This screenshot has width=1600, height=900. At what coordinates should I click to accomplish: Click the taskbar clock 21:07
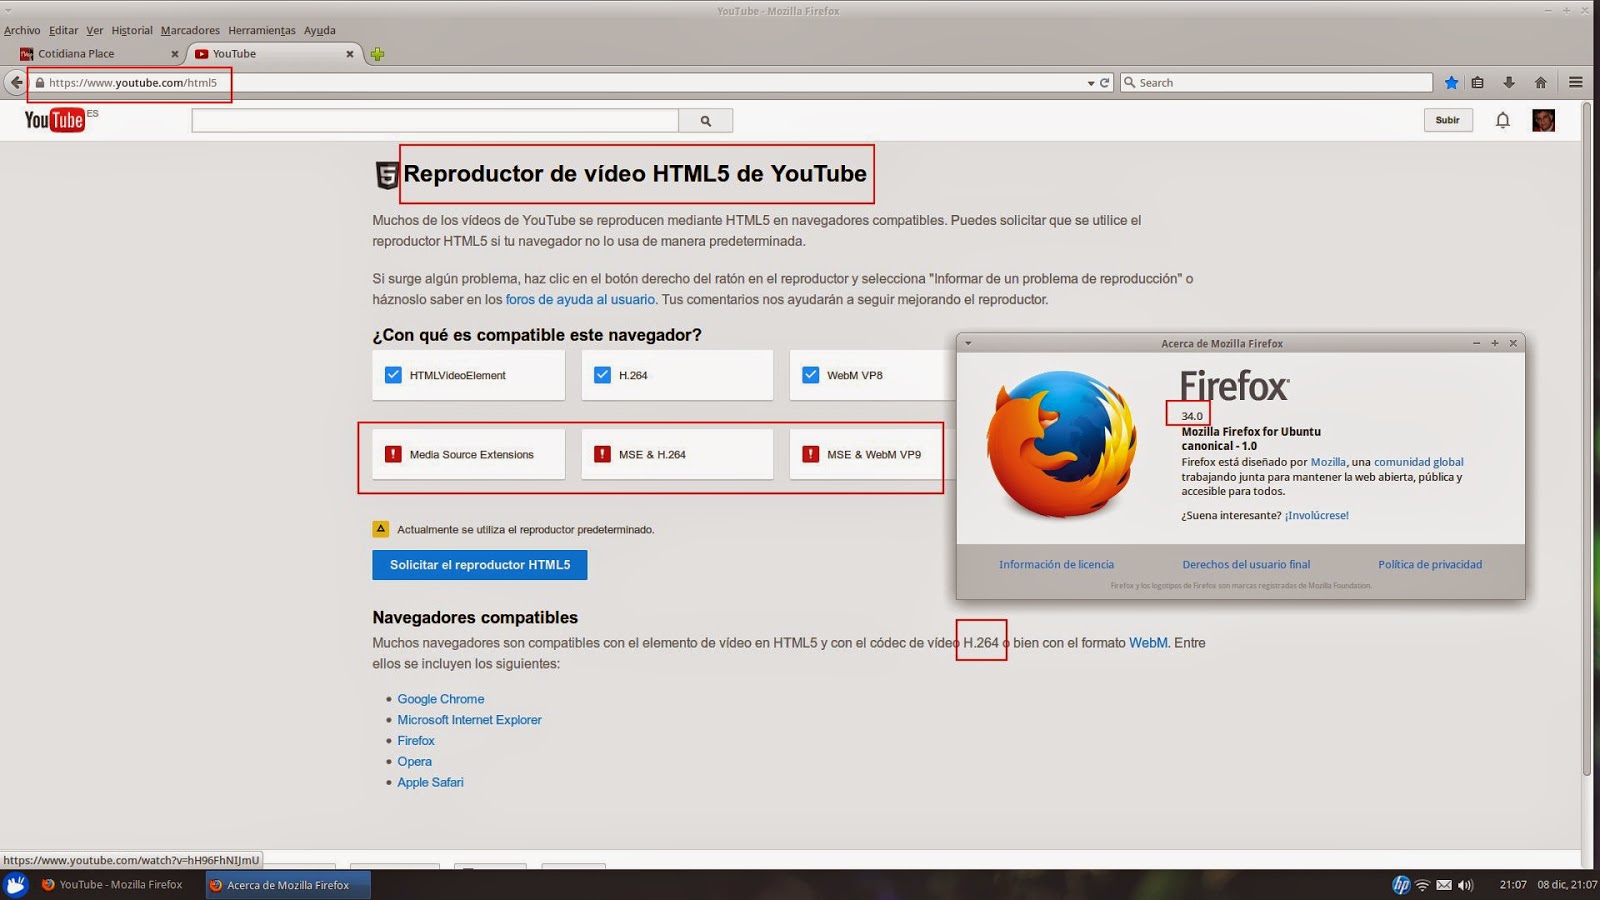pos(1513,885)
